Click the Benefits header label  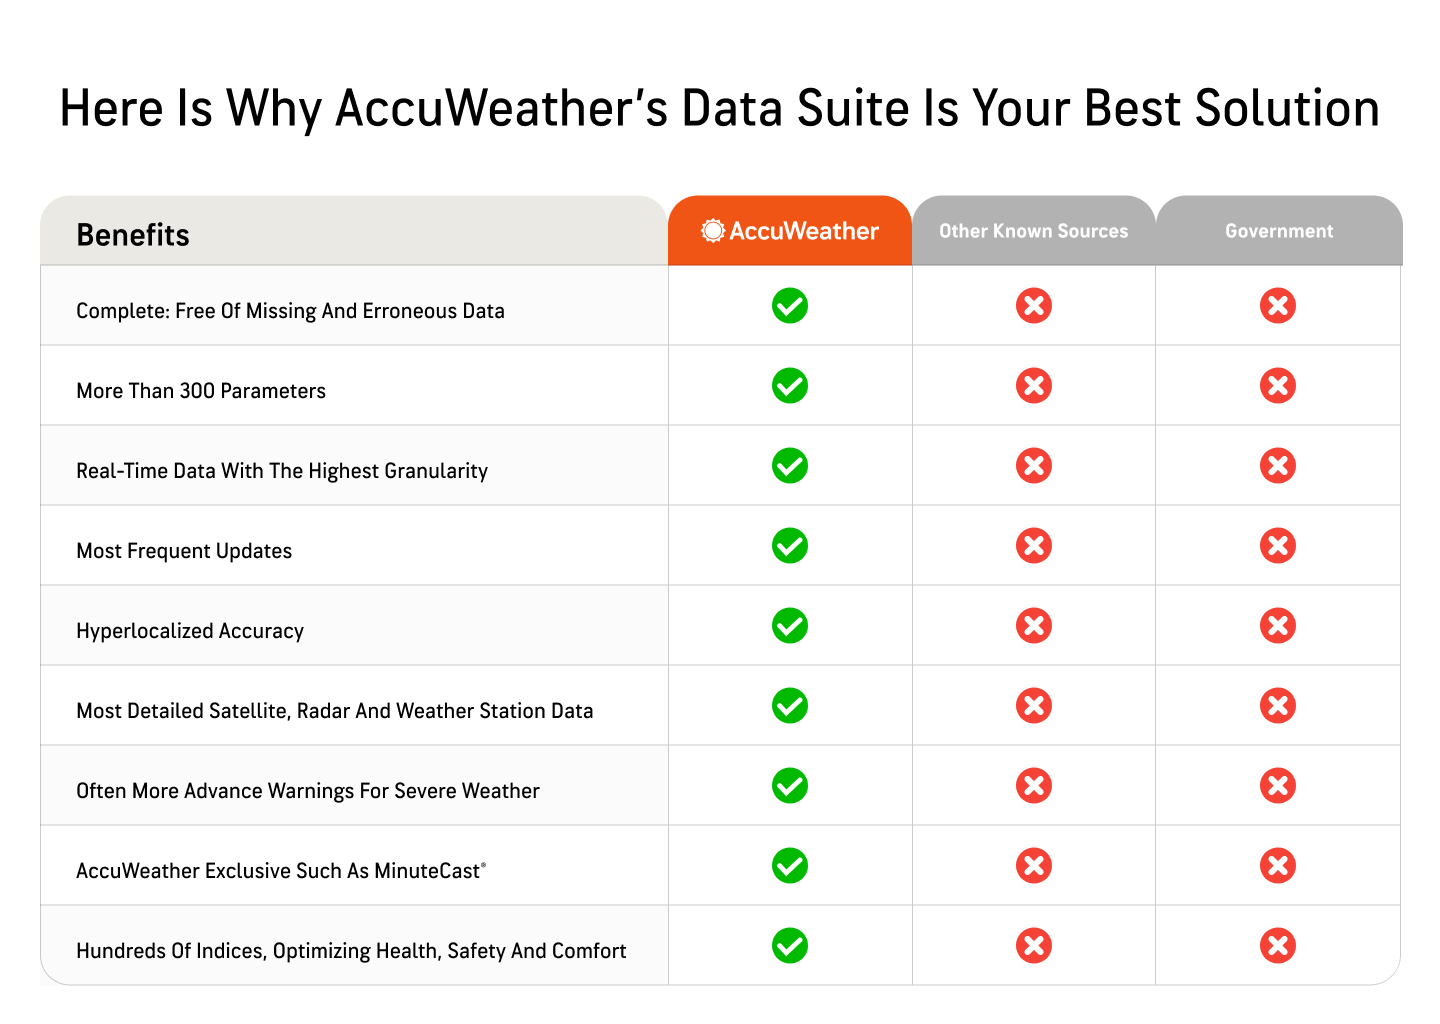[x=133, y=235]
